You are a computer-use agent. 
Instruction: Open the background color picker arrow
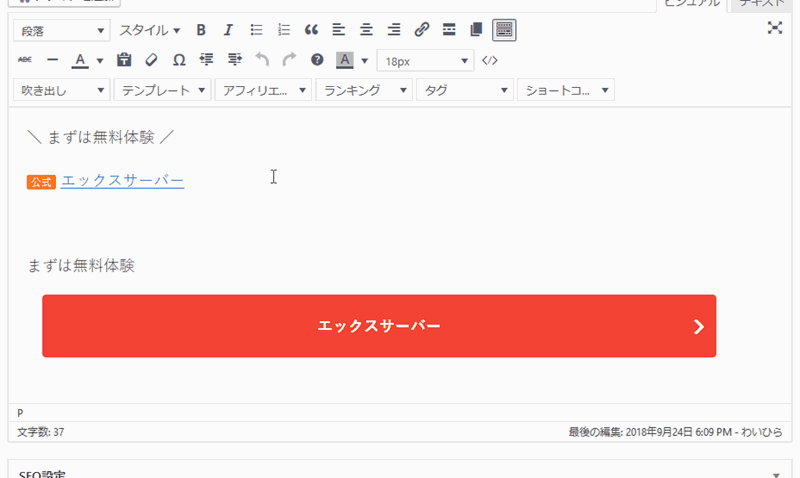pyautogui.click(x=364, y=61)
